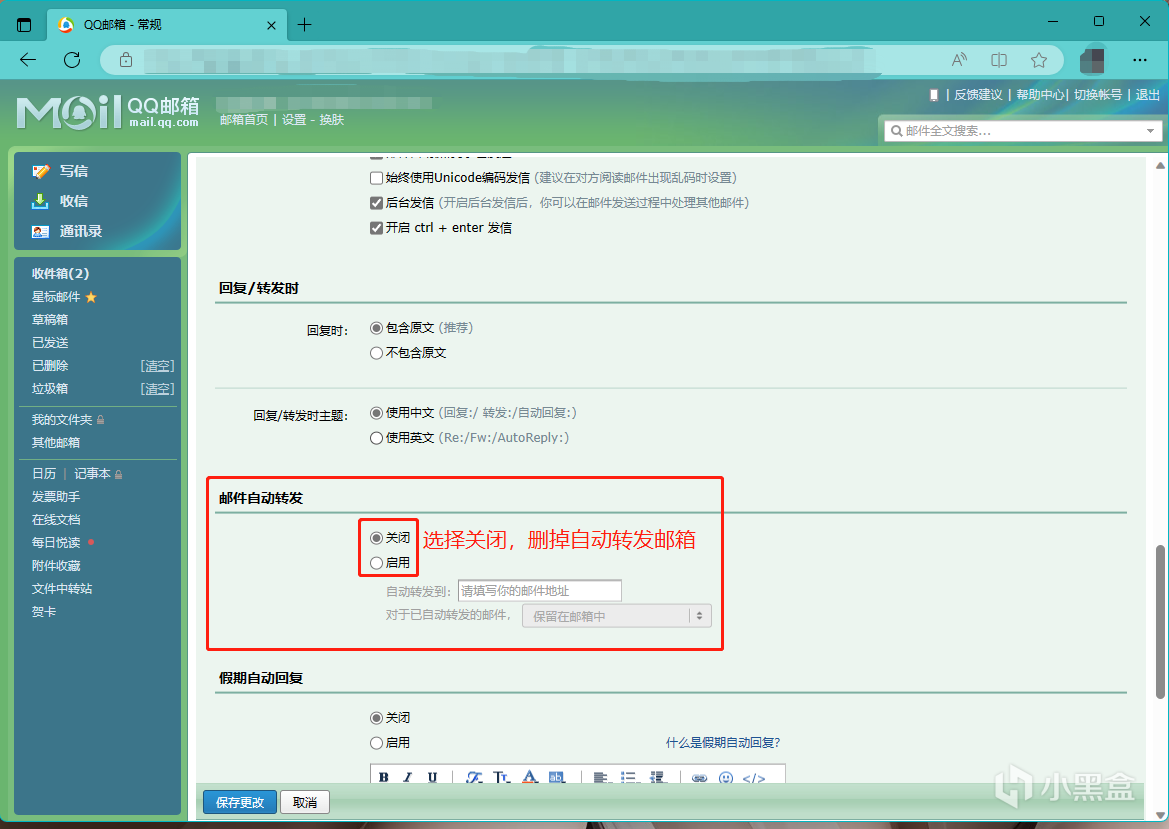
Task: Click 清空 beside 已删除
Action: (157, 366)
